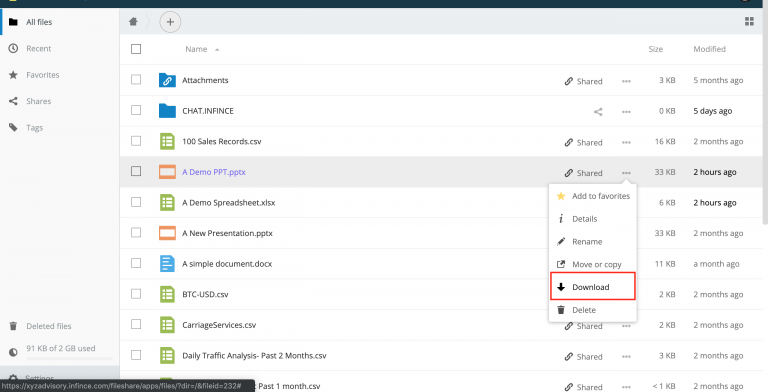Click Shared link for A Demo PPT.pptx
This screenshot has width=768, height=392.
click(x=583, y=173)
